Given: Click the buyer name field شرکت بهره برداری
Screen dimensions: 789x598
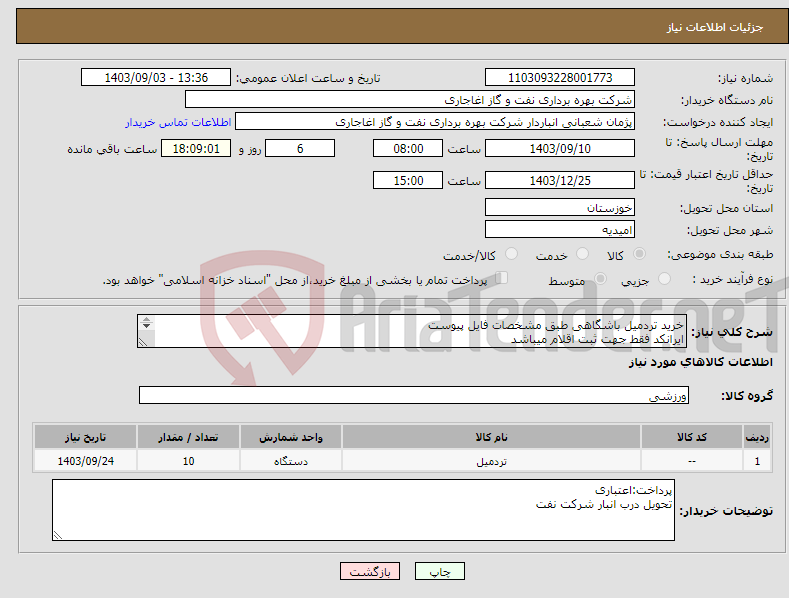Looking at the screenshot, I should point(410,100).
